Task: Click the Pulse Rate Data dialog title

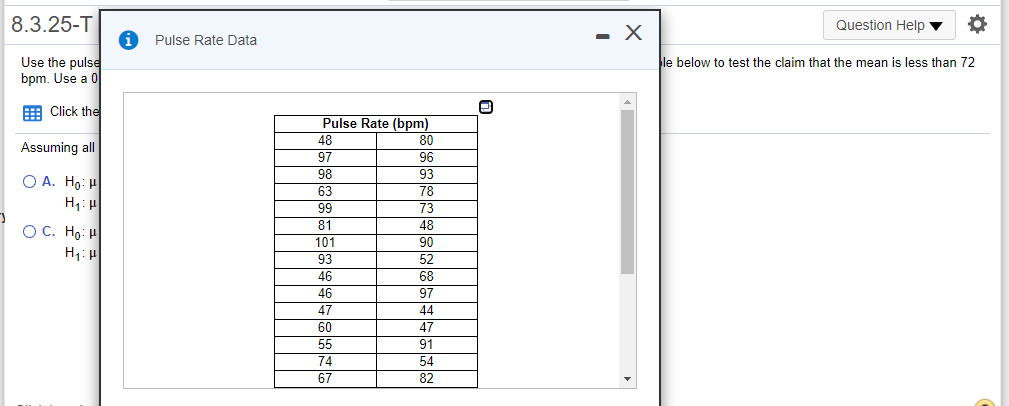Action: [206, 41]
